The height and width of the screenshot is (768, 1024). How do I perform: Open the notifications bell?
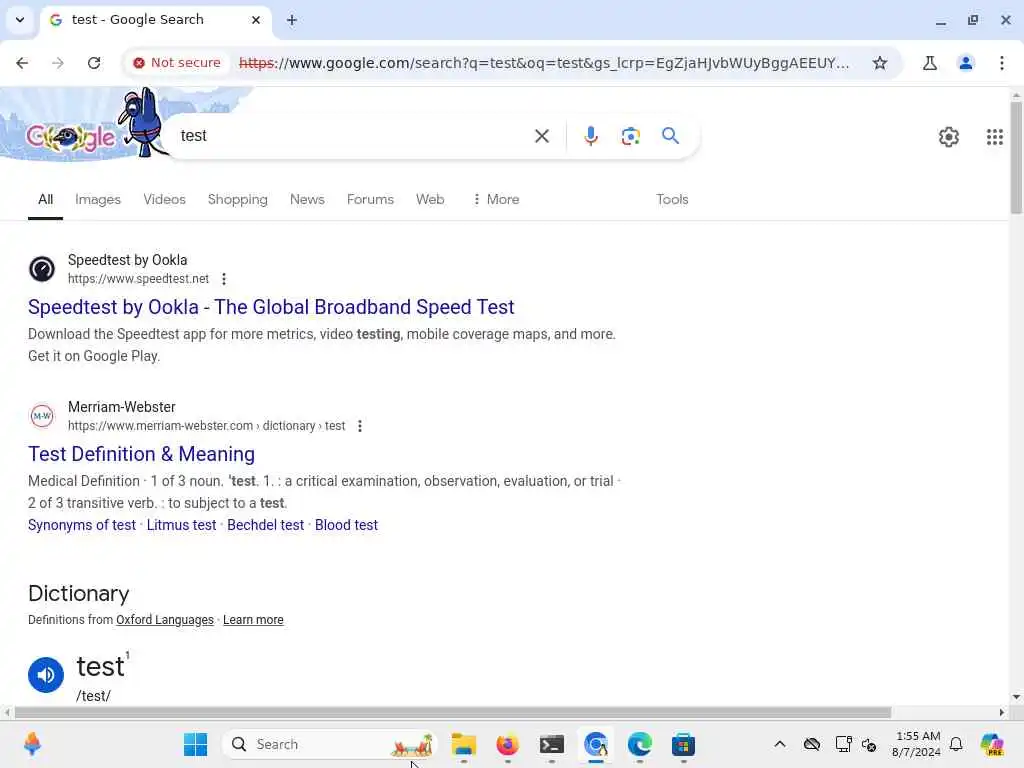(956, 744)
